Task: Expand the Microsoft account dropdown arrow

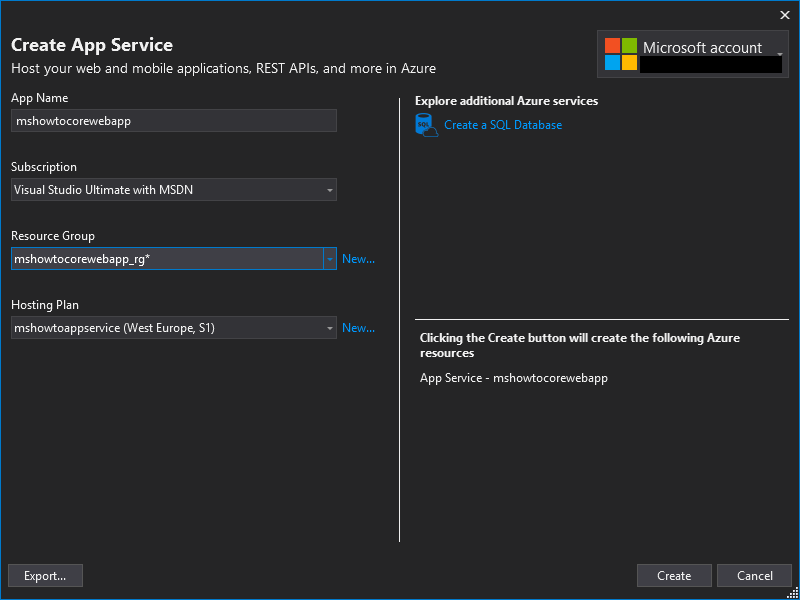Action: point(780,54)
